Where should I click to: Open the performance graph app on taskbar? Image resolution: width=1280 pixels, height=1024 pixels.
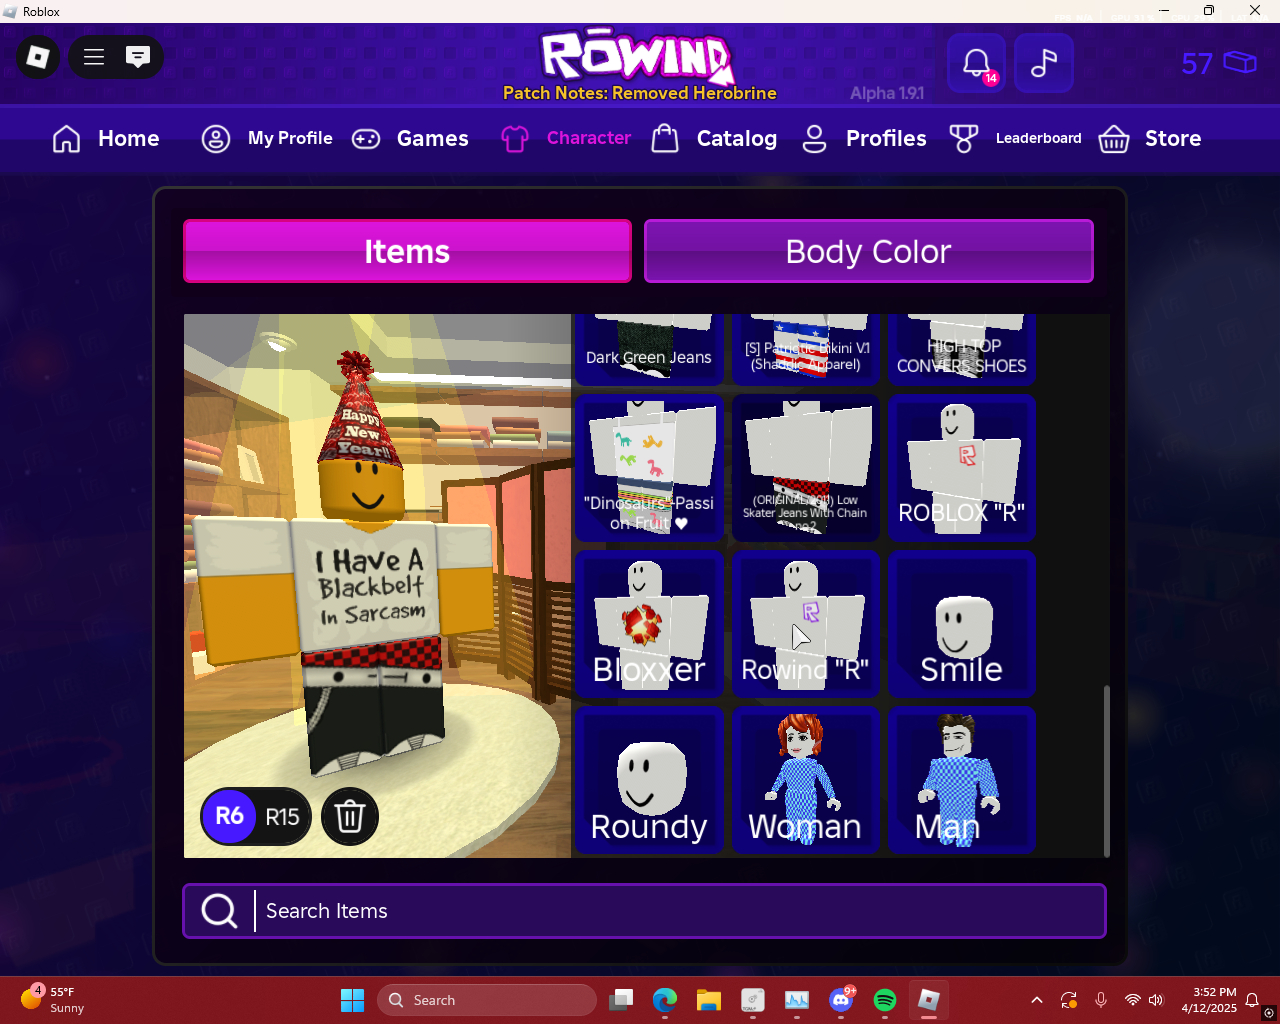point(797,1000)
